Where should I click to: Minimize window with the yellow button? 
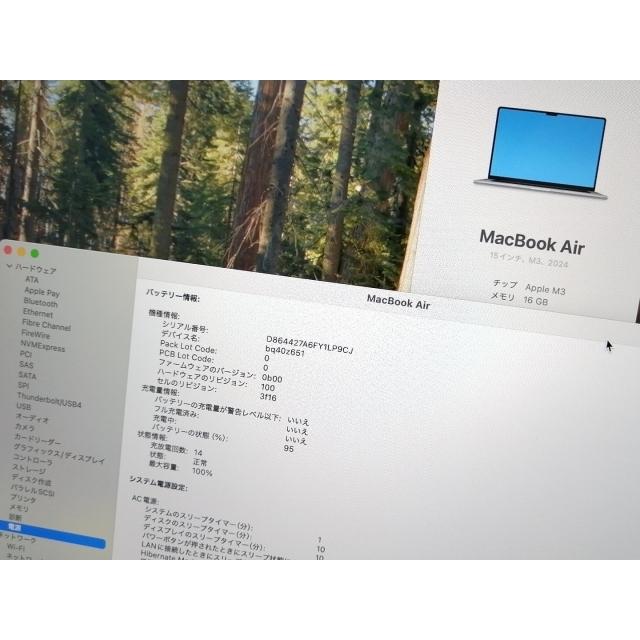click(21, 251)
